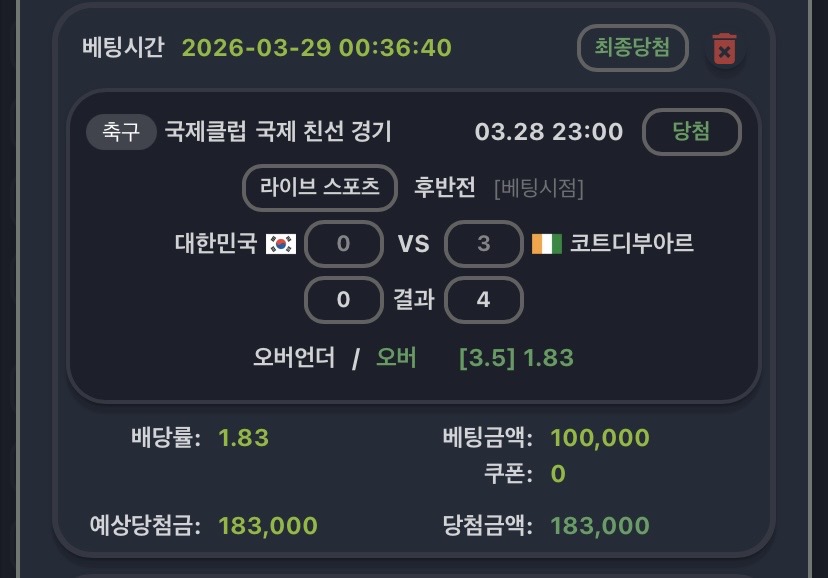Click South Korea's bet-time score box
This screenshot has height=578, width=828.
click(343, 244)
